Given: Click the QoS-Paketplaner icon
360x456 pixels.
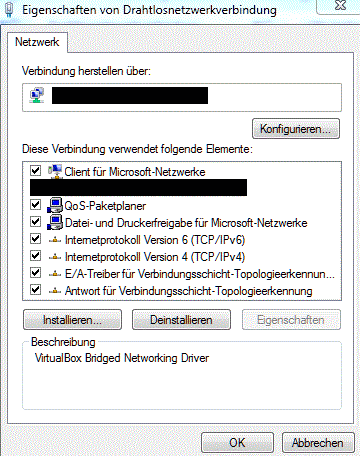Looking at the screenshot, I should click(x=55, y=205).
